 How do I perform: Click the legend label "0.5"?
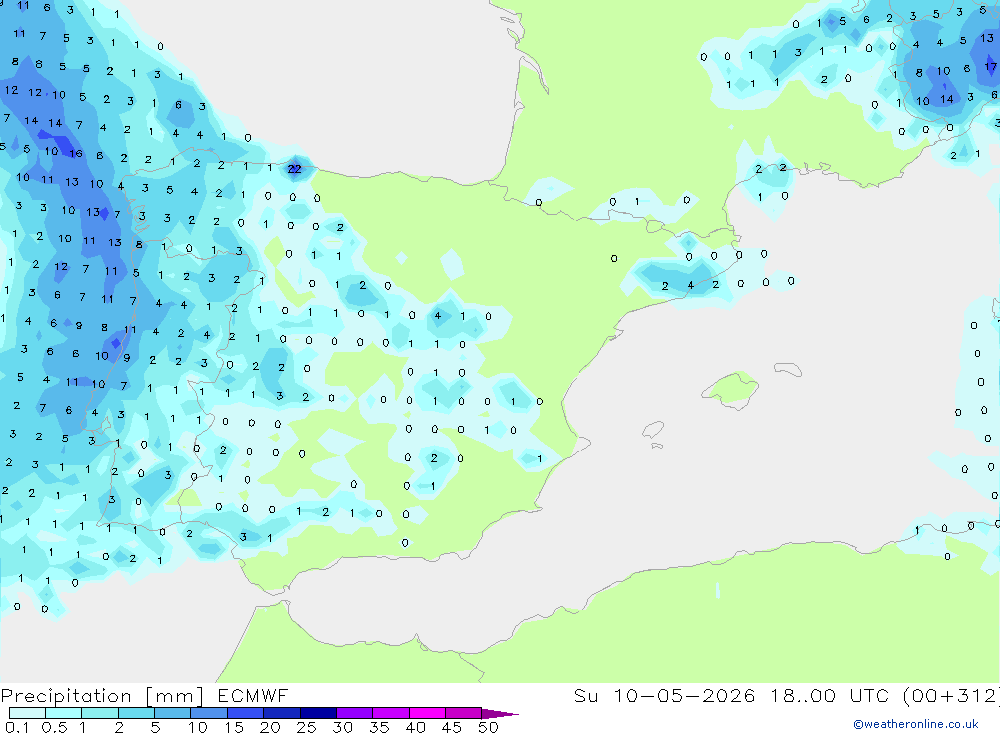click(x=54, y=727)
